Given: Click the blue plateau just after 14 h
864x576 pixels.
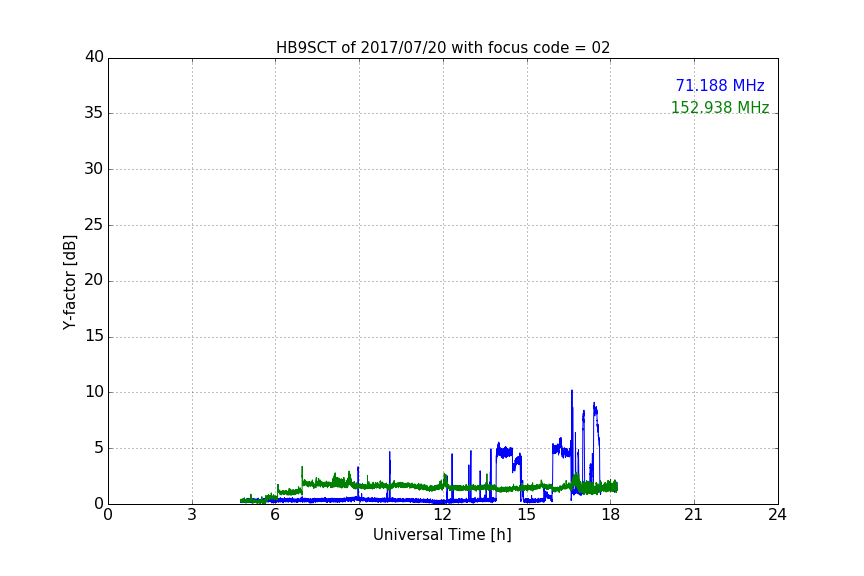Looking at the screenshot, I should point(504,453).
